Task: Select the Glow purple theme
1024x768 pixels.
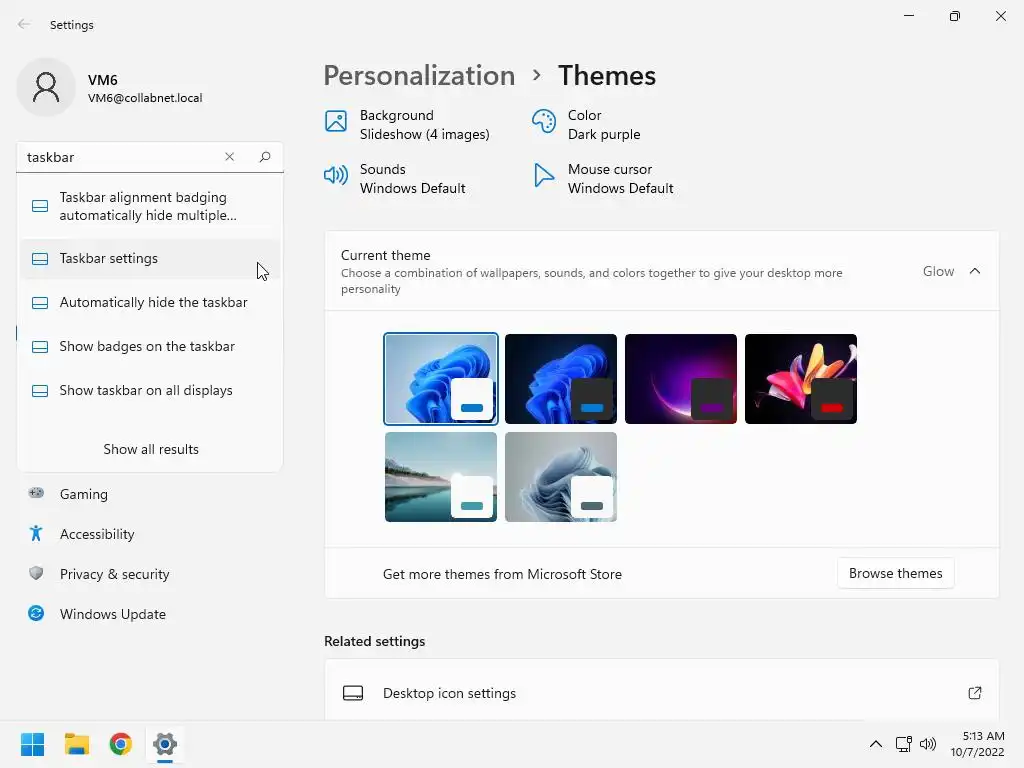Action: (x=681, y=379)
